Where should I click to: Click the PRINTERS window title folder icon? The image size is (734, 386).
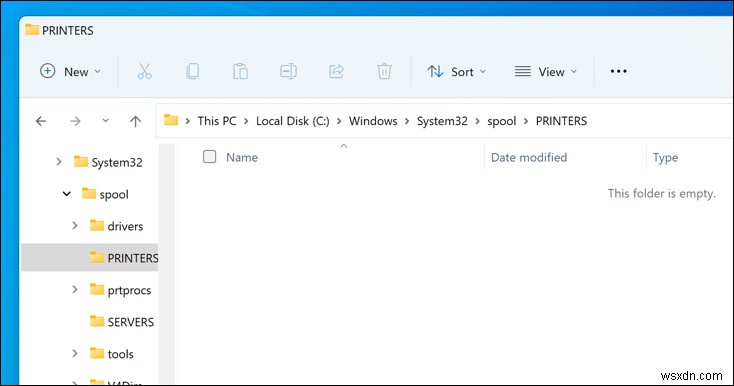(x=32, y=29)
